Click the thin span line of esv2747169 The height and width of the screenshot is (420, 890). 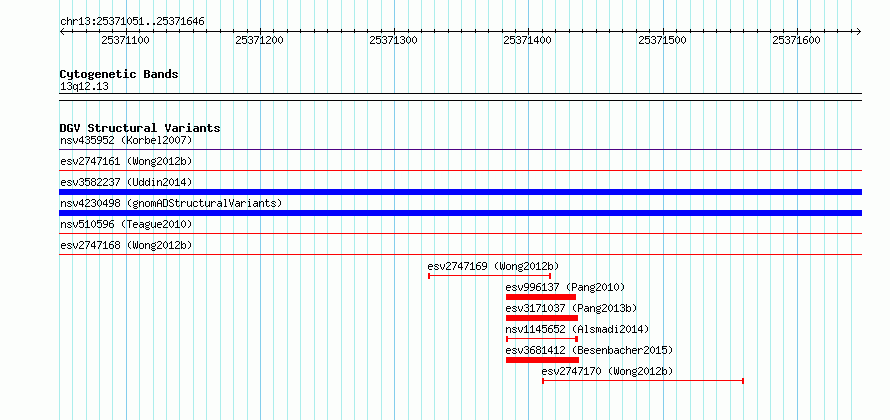[489, 276]
